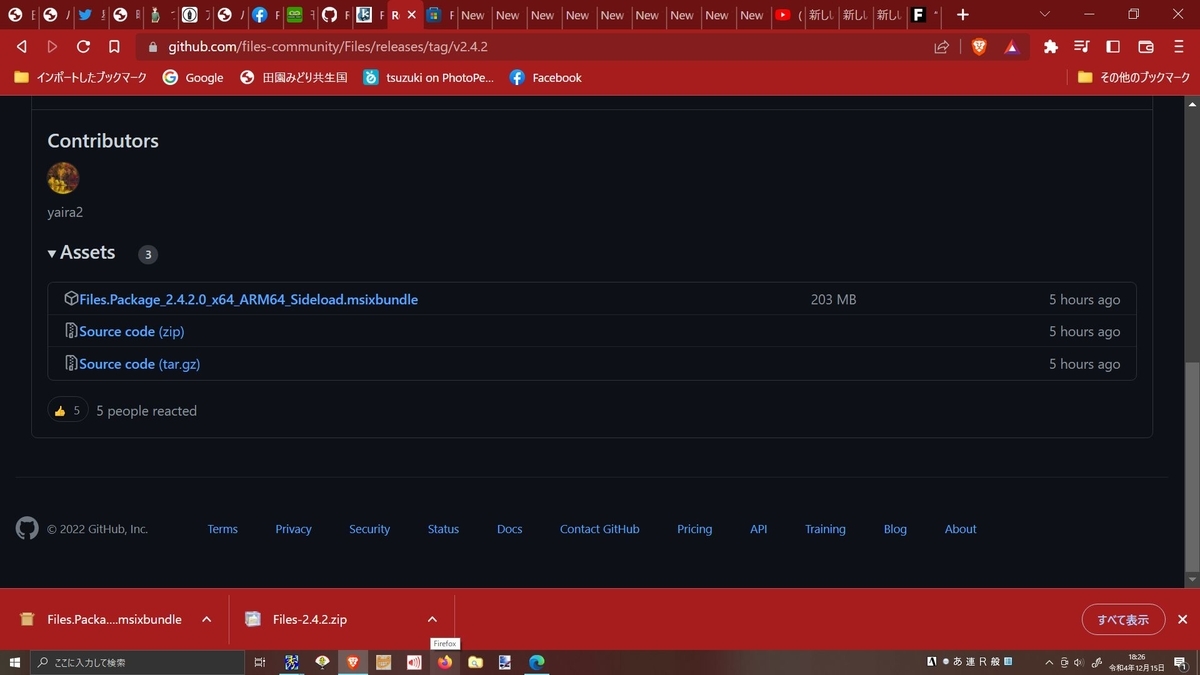Image resolution: width=1200 pixels, height=675 pixels.
Task: Open the 田園みどり共生国 bookmark
Action: tap(294, 78)
